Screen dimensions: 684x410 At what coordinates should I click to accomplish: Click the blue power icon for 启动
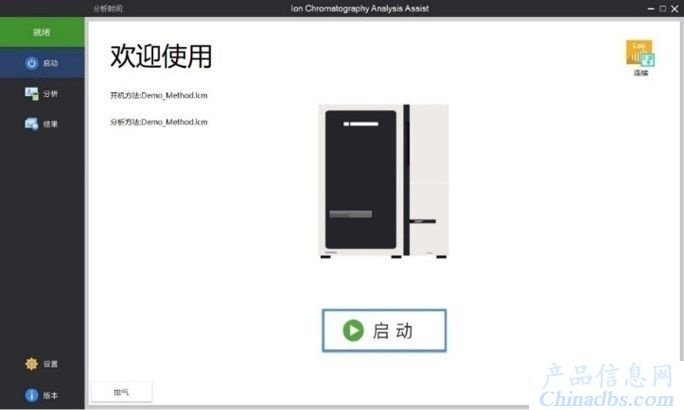click(31, 63)
